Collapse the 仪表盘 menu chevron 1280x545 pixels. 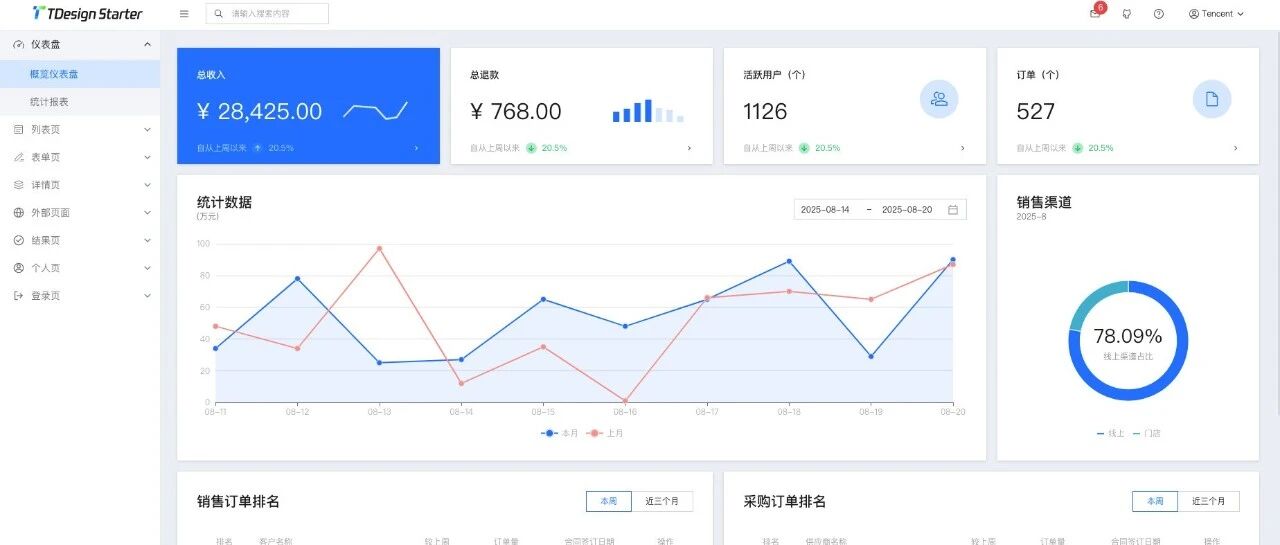click(147, 44)
